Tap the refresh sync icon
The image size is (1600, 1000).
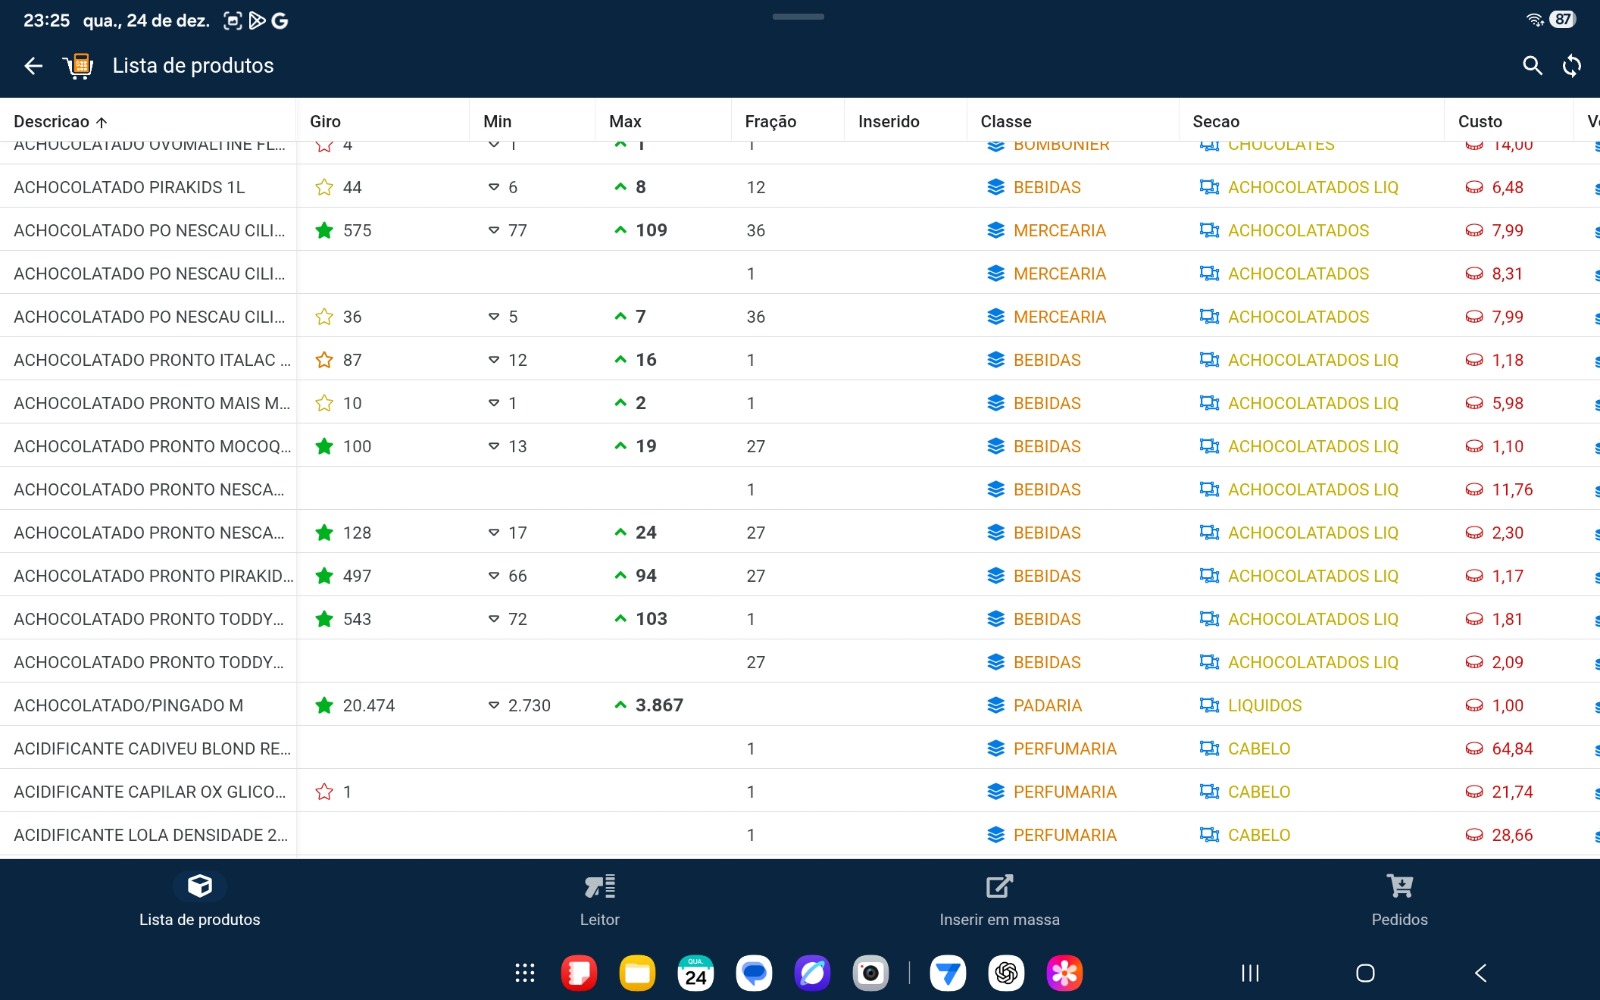(x=1572, y=66)
